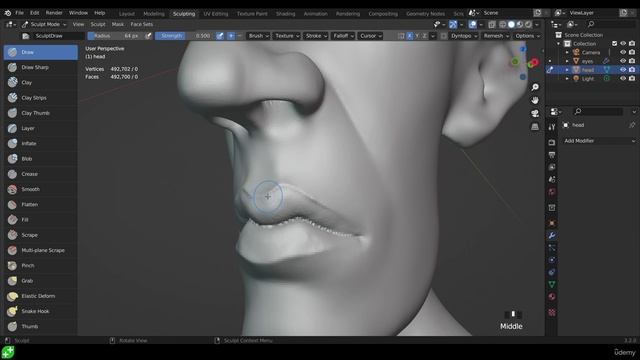Open the File menu
640x360 pixels.
tap(19, 13)
